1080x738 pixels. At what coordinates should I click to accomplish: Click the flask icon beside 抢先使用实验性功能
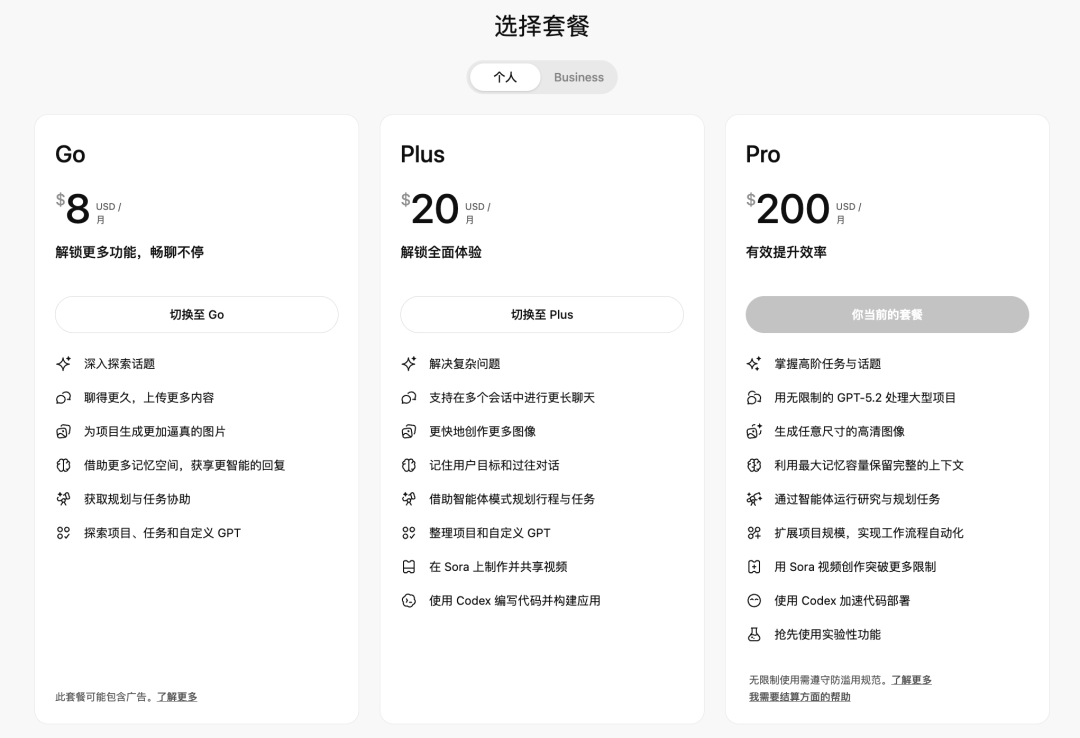[754, 634]
